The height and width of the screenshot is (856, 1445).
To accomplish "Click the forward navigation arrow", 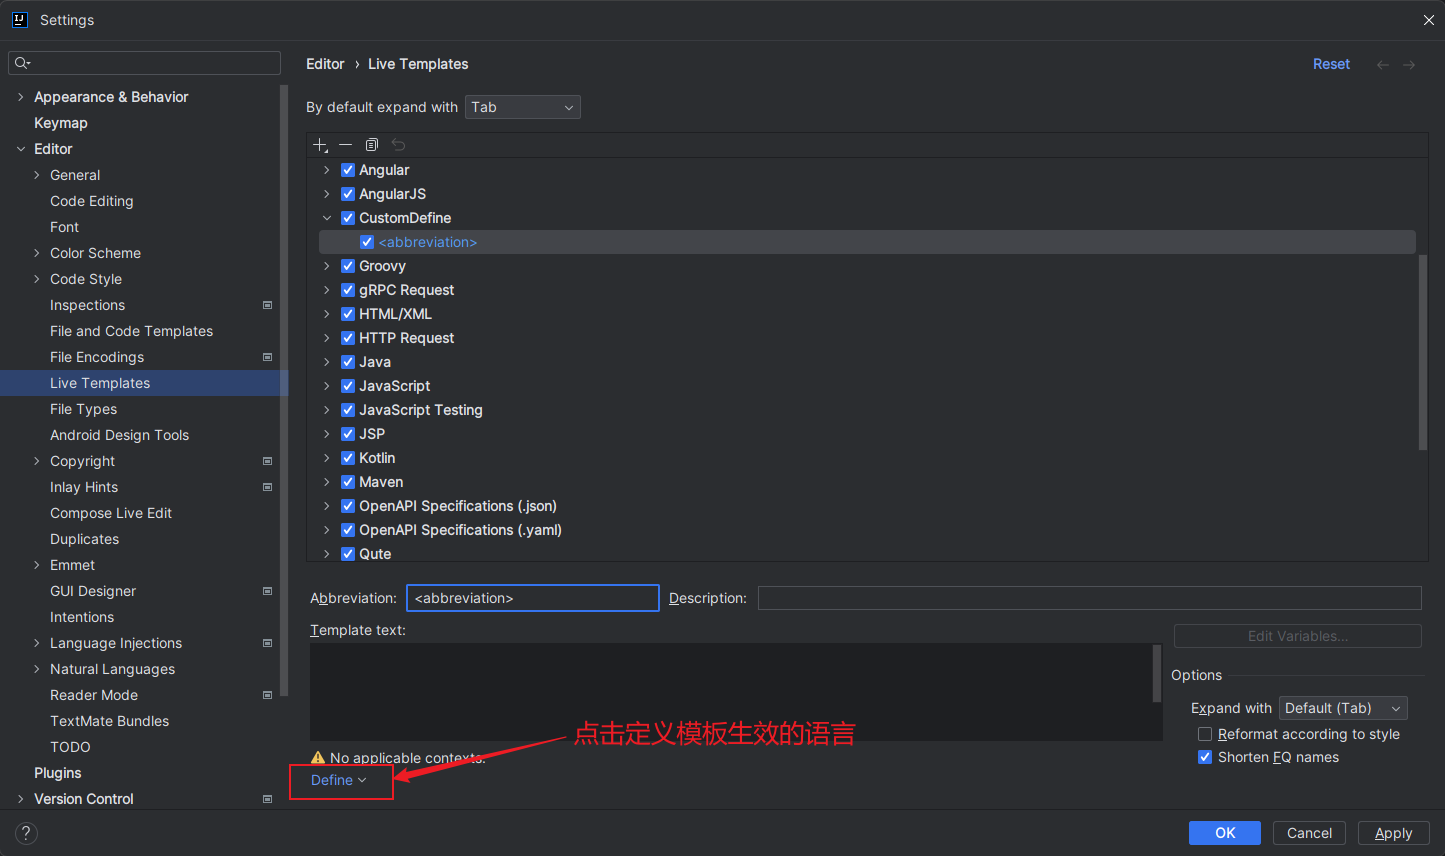I will (1409, 64).
